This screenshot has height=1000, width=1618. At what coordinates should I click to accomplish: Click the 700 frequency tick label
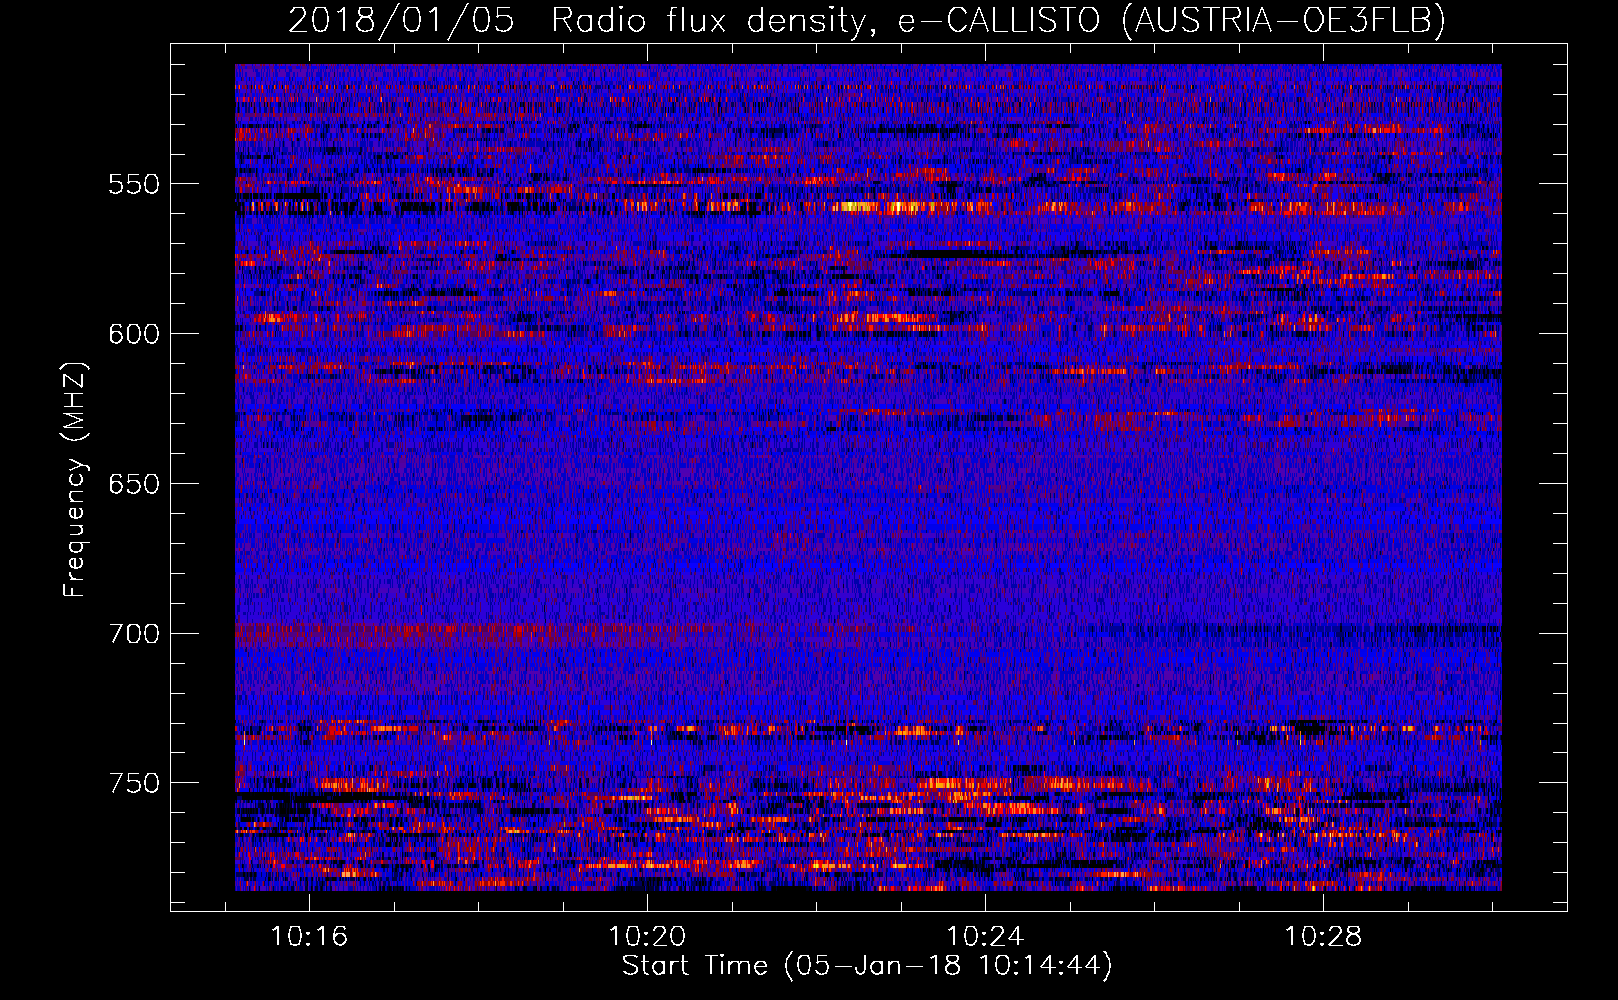[x=134, y=634]
